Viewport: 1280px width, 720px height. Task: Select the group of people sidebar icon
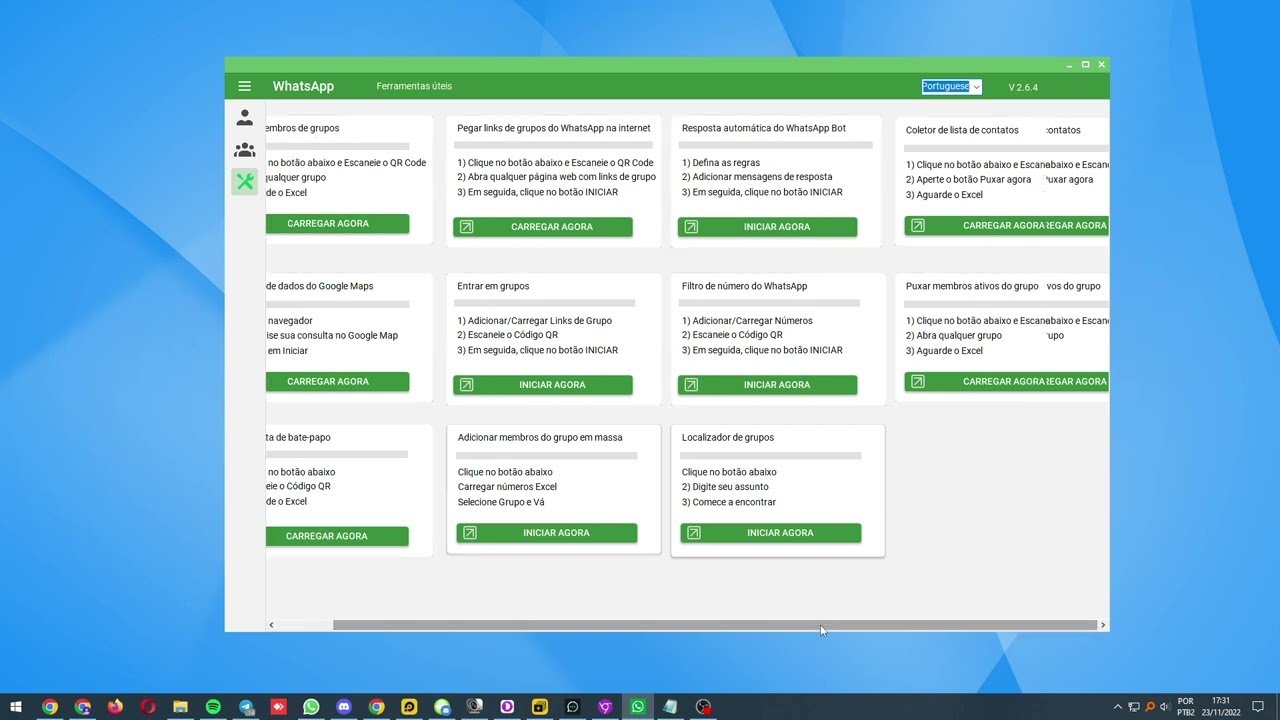coord(244,150)
